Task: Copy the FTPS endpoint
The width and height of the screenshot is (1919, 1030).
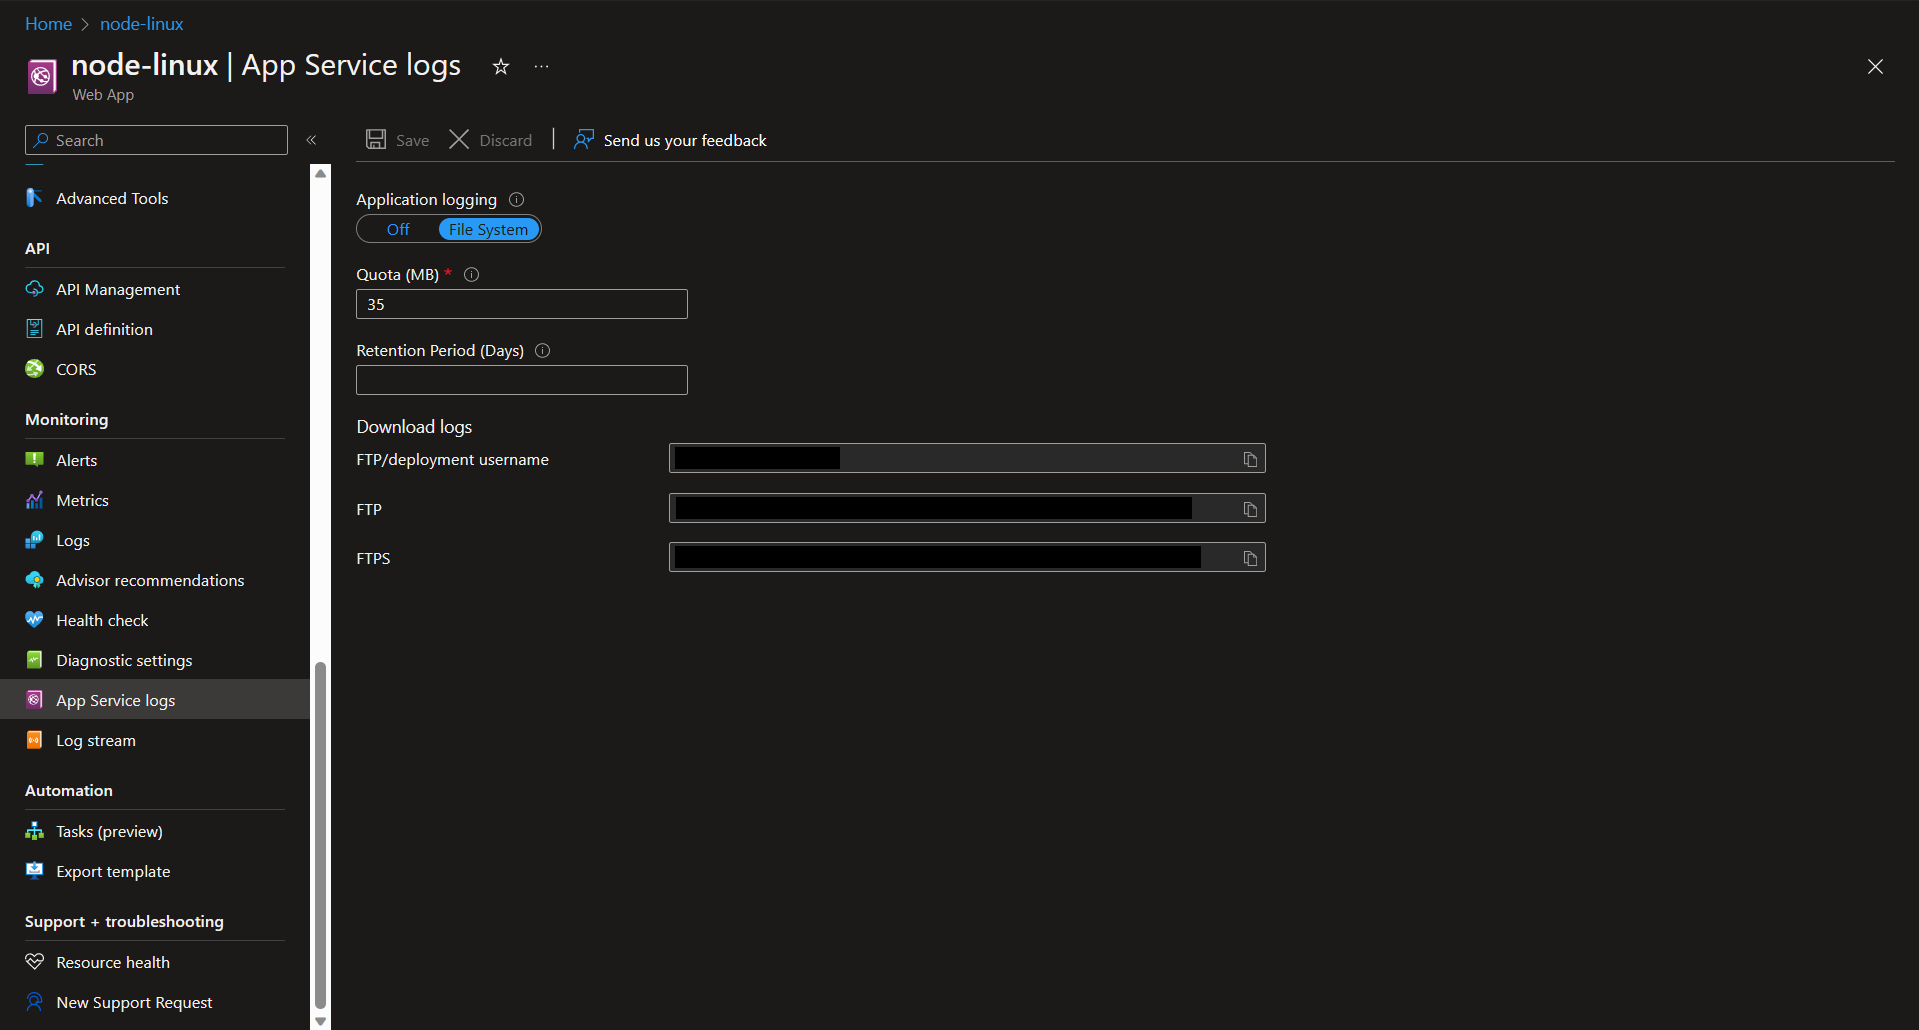Action: [1250, 558]
